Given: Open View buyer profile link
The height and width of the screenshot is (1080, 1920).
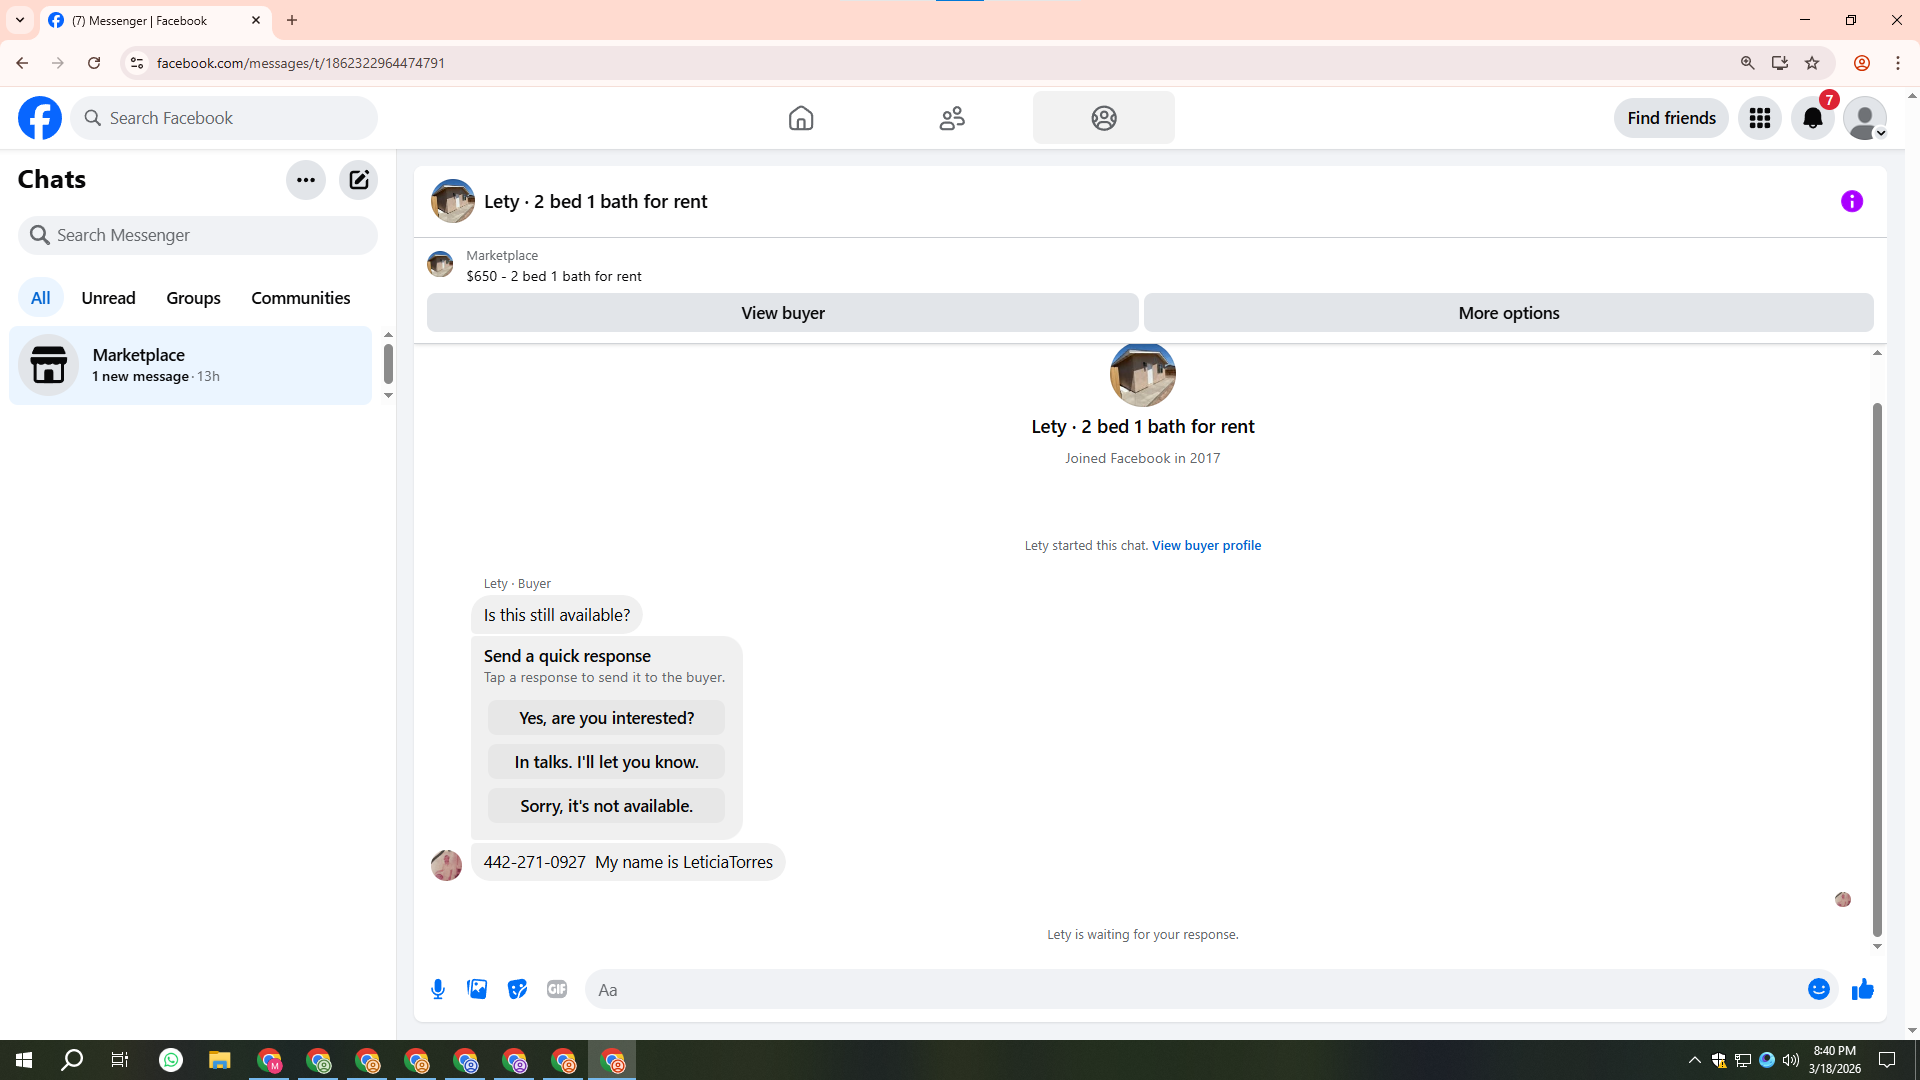Looking at the screenshot, I should [1206, 545].
